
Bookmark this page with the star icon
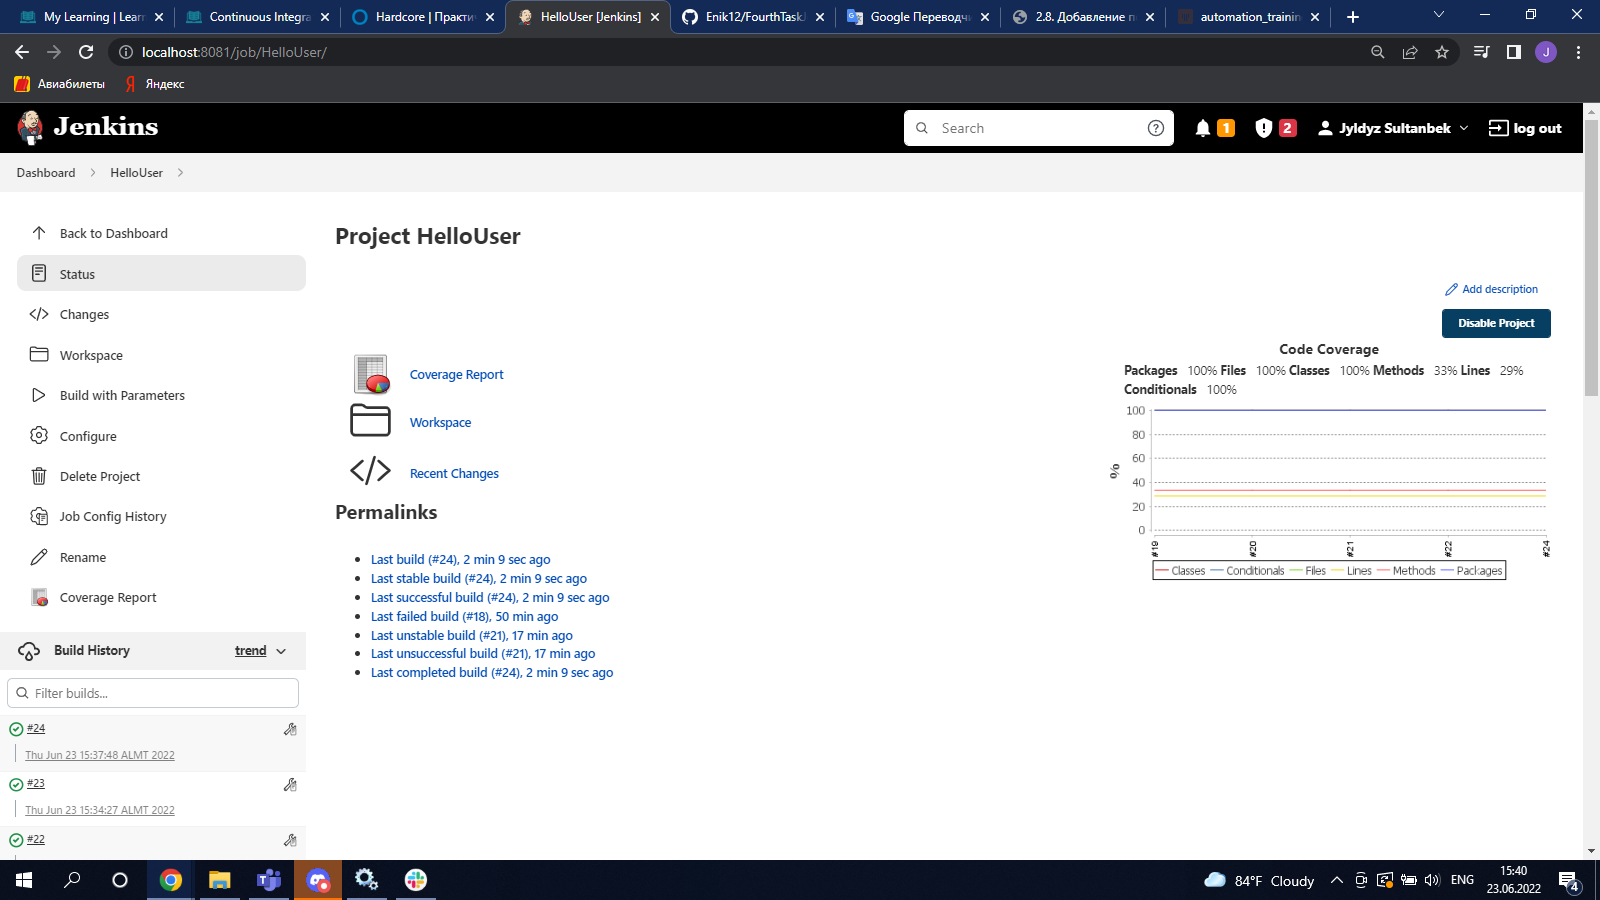[x=1442, y=52]
